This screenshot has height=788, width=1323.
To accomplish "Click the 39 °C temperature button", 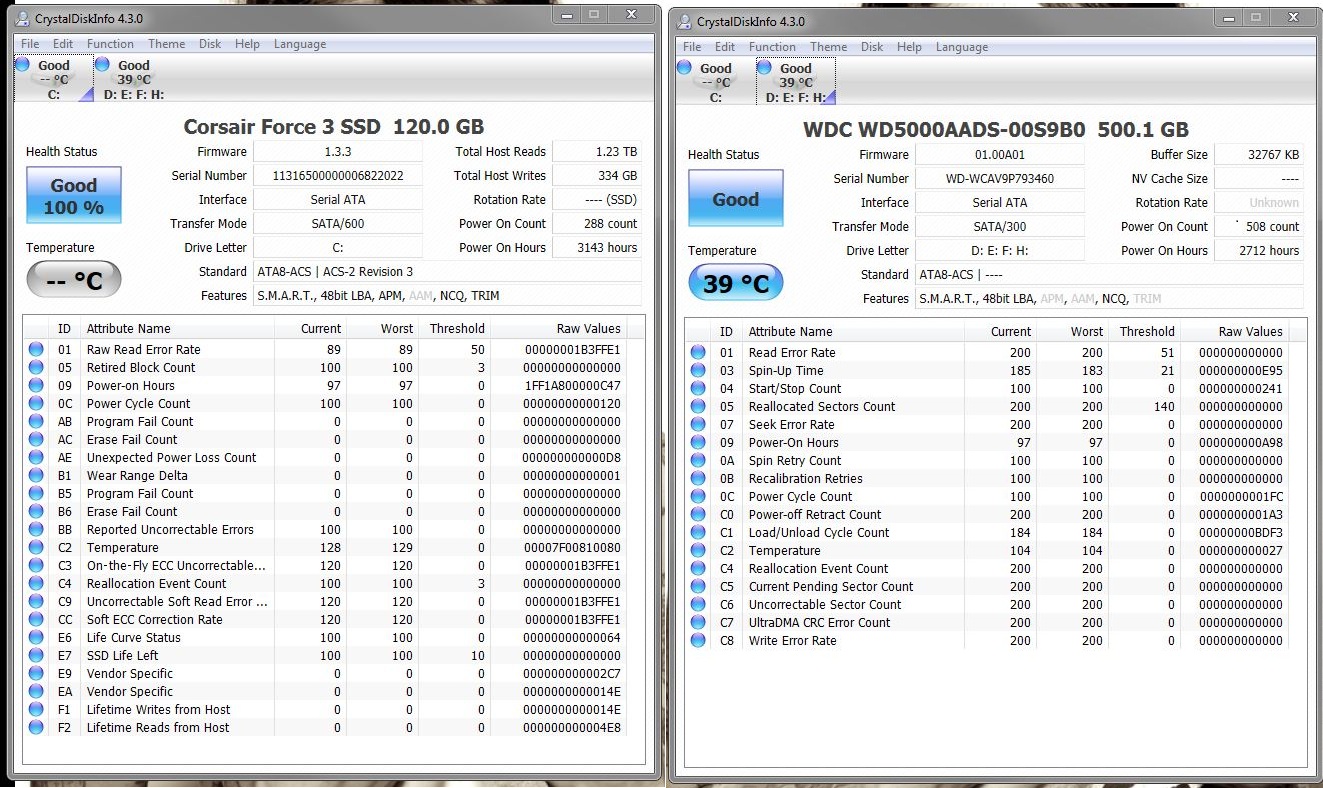I will [736, 284].
